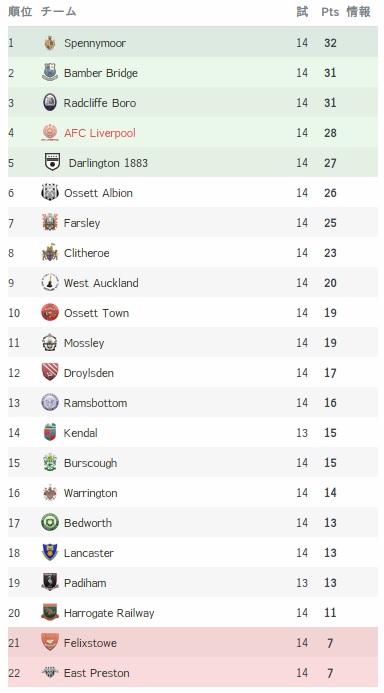384x693 pixels.
Task: Open the Clitheroe team page link
Action: pyautogui.click(x=87, y=253)
